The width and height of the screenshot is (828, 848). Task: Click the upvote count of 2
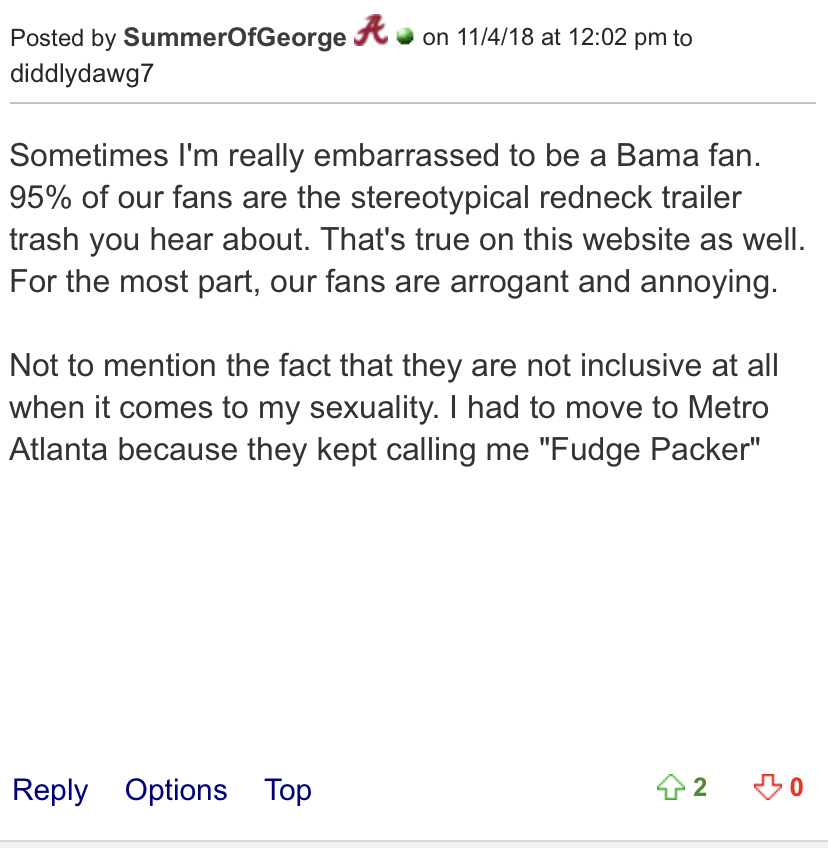coord(700,788)
